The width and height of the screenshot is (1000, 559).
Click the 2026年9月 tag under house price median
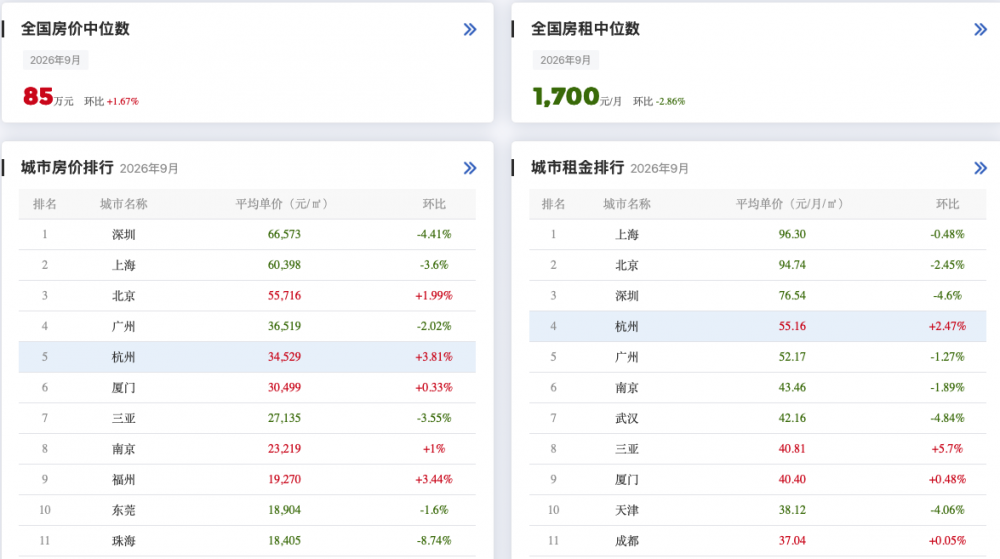pyautogui.click(x=55, y=60)
